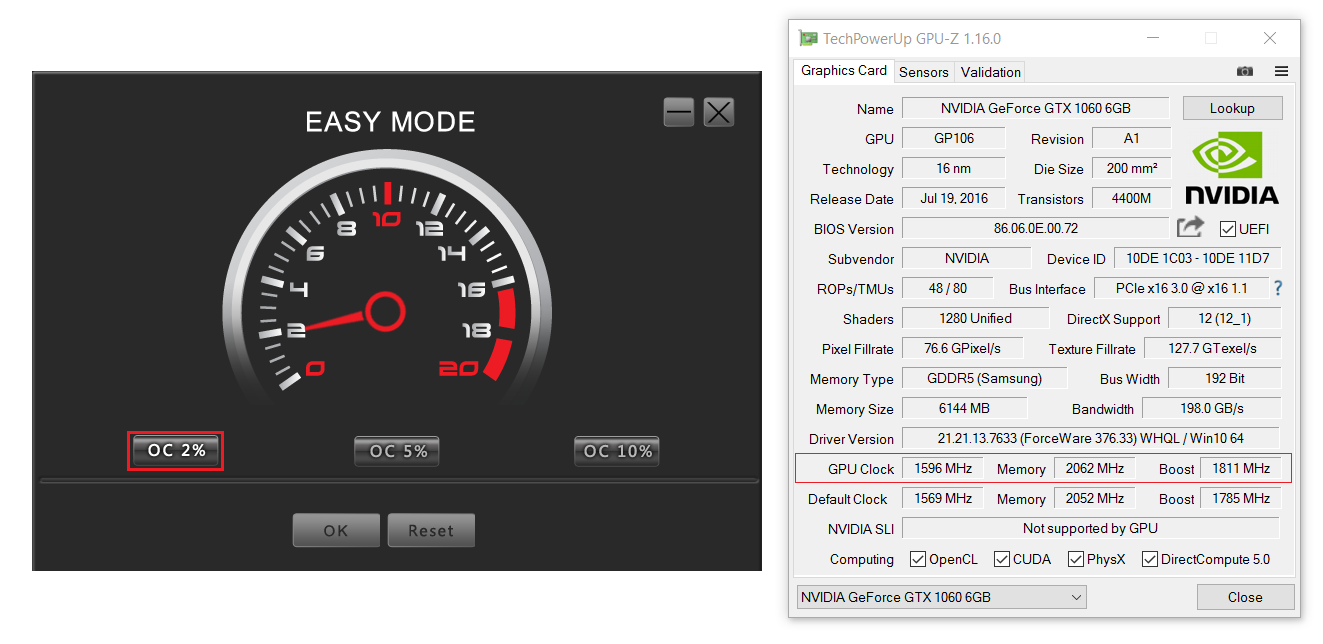Click the DirectX Support 12 (12_1) field
The image size is (1323, 644).
click(1224, 318)
